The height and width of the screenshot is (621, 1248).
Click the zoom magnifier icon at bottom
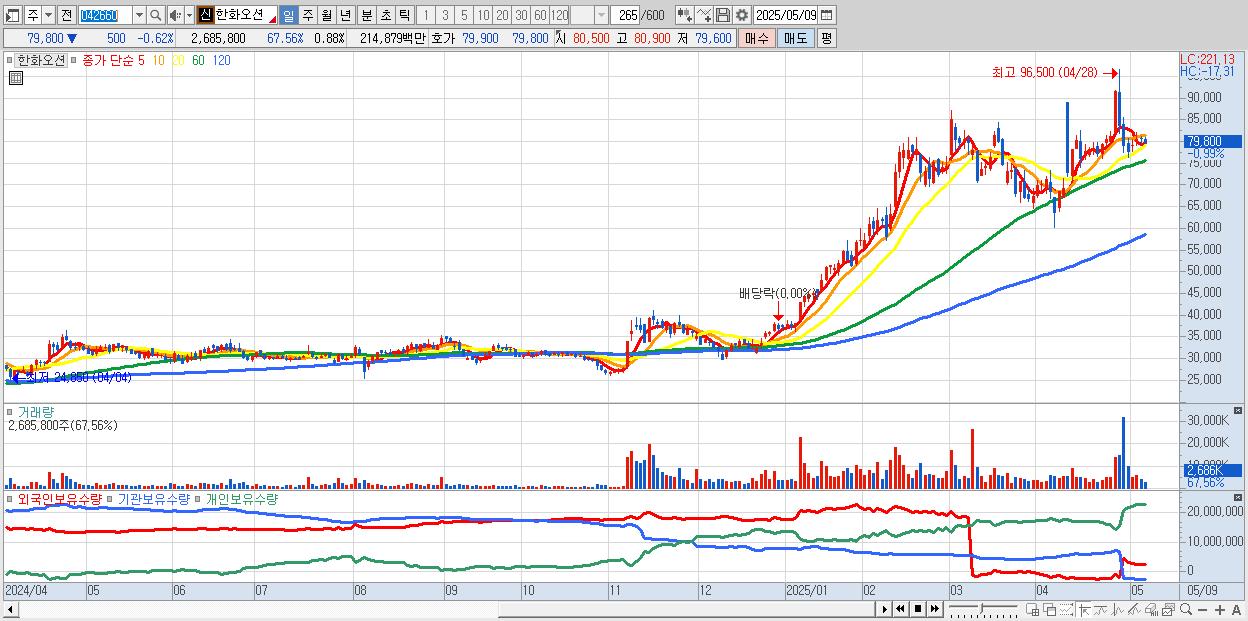point(1185,609)
